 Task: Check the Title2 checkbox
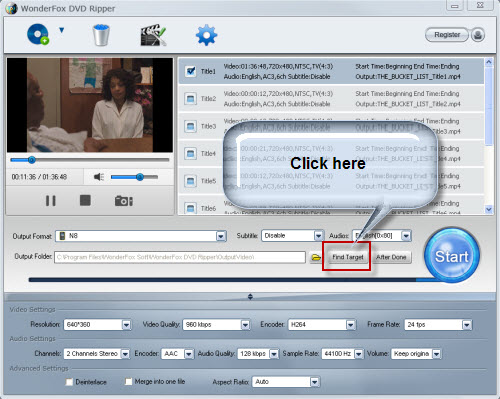click(x=190, y=99)
